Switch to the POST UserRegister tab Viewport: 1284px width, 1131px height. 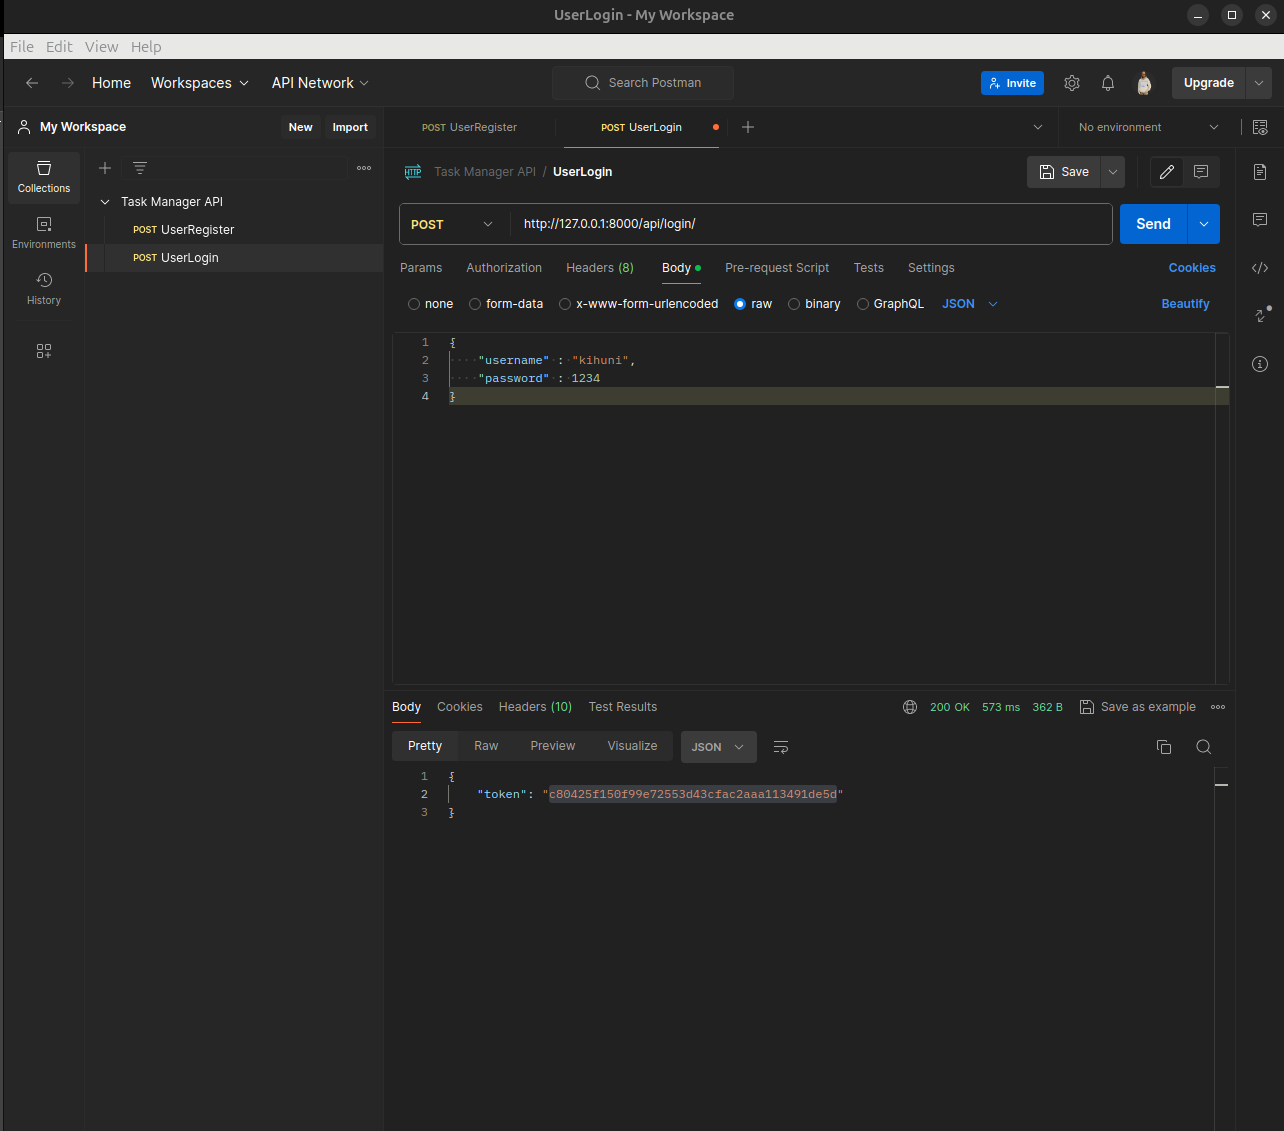[470, 127]
